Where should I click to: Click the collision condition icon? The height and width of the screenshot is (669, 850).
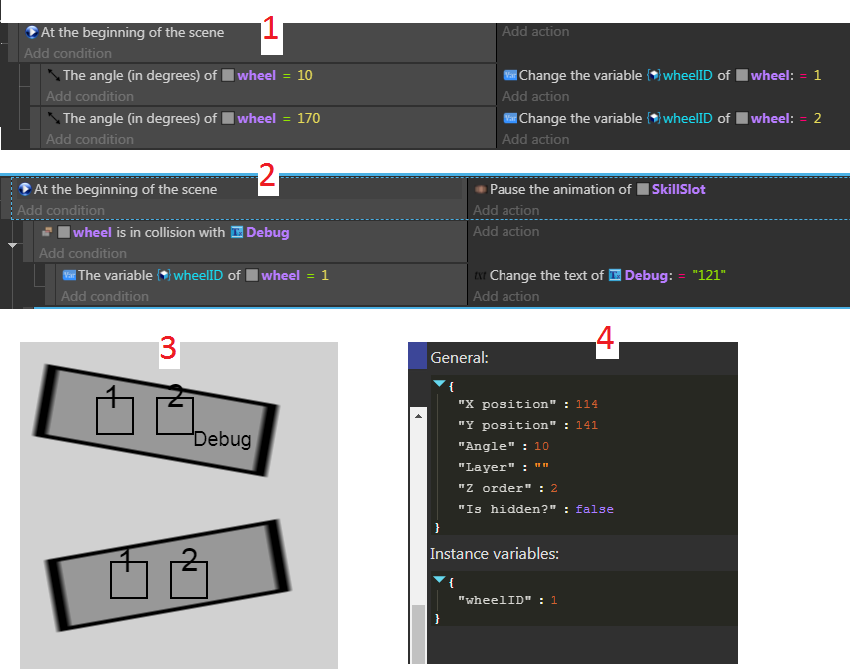47,232
